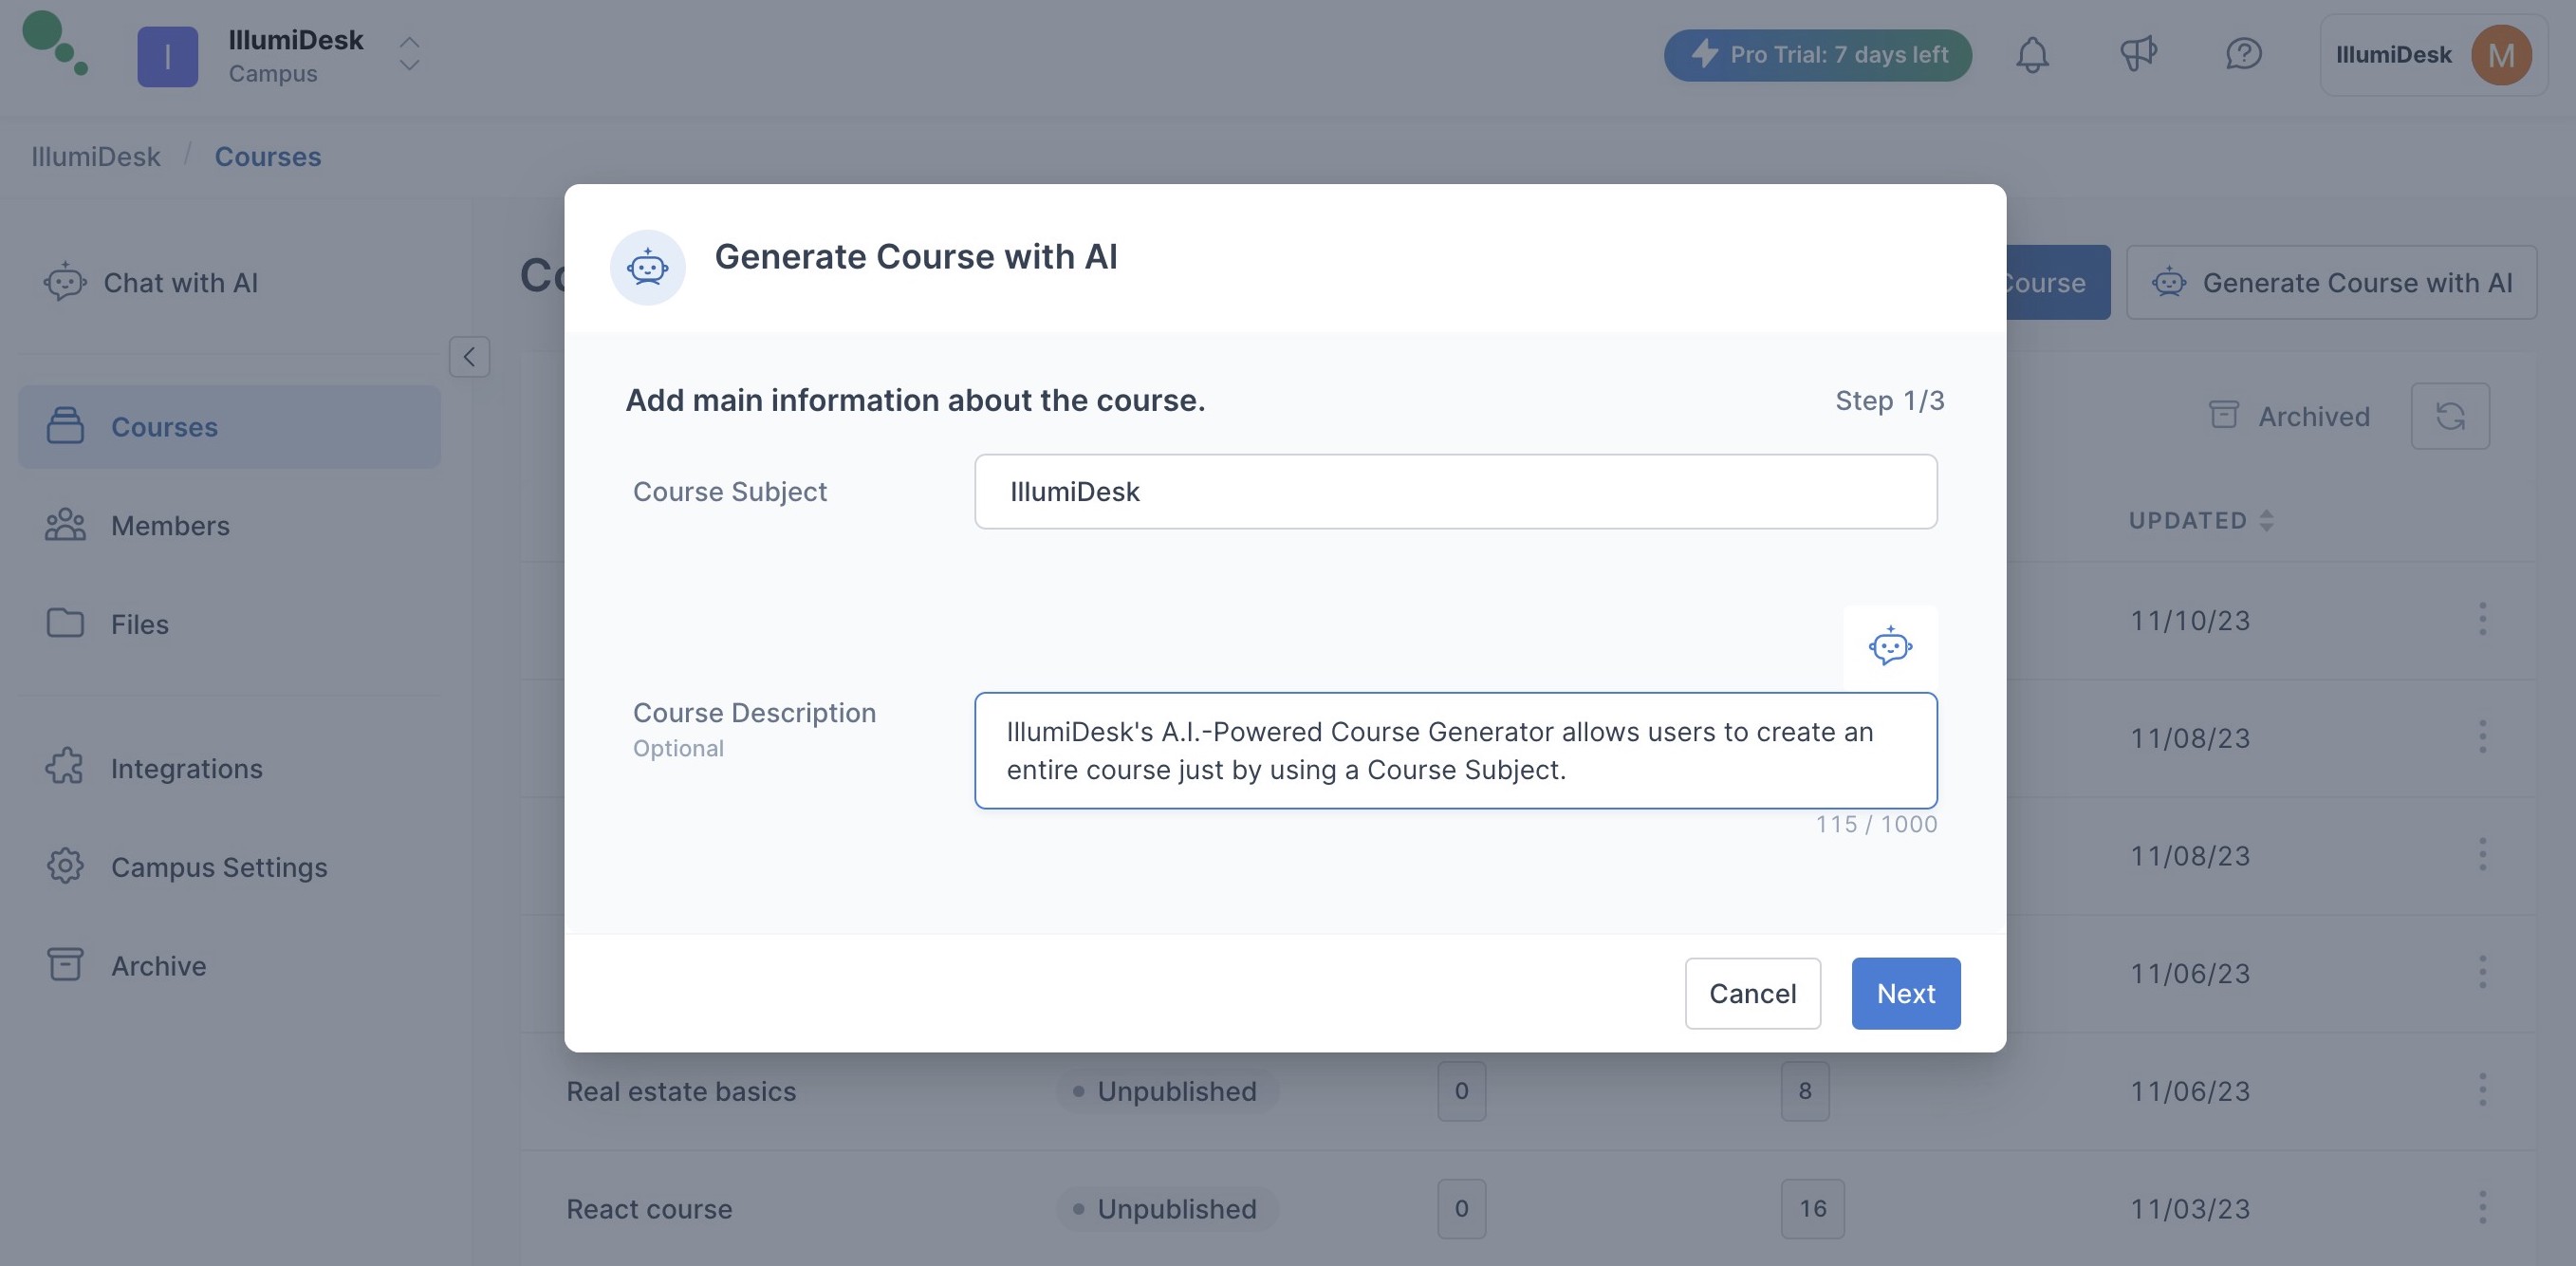Click the megaphone announcements icon

tap(2139, 55)
